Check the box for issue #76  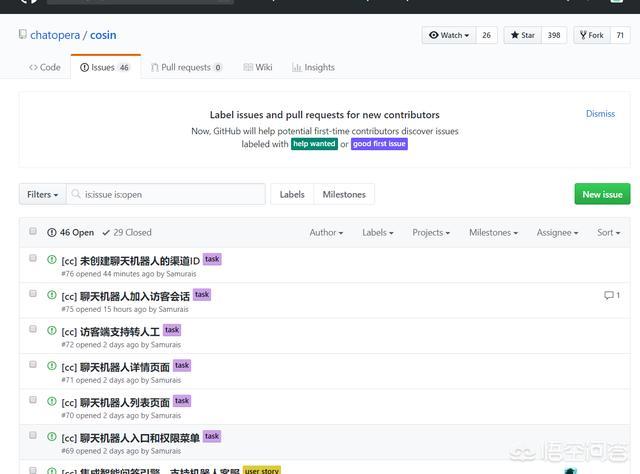33,259
